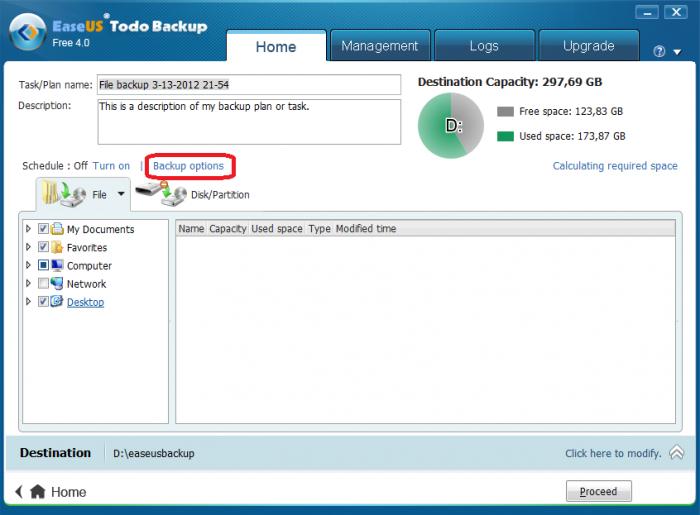Click the Disk/Partition backup drive icon
The width and height of the screenshot is (700, 515).
click(x=161, y=194)
